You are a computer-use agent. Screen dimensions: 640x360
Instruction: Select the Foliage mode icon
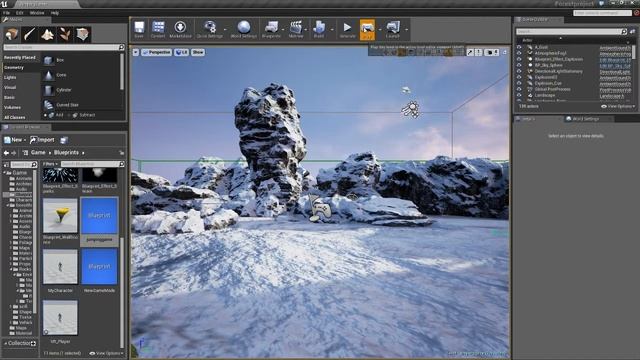65,34
